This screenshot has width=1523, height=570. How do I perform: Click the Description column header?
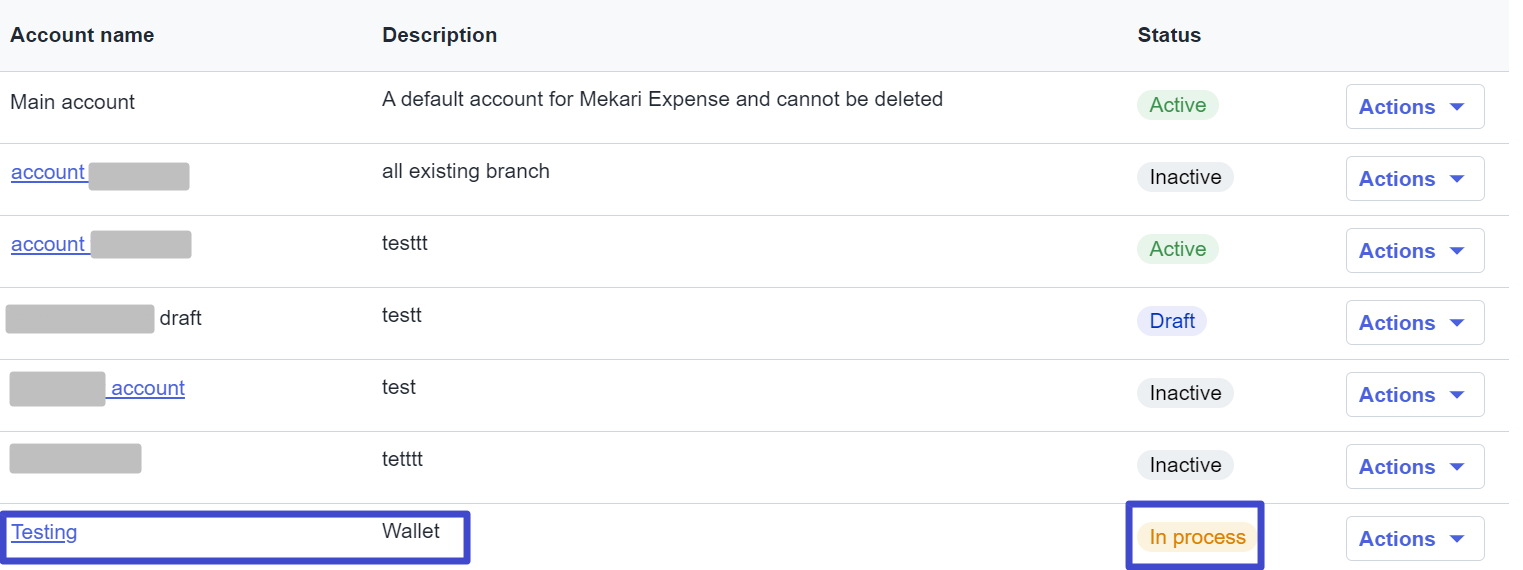point(439,35)
